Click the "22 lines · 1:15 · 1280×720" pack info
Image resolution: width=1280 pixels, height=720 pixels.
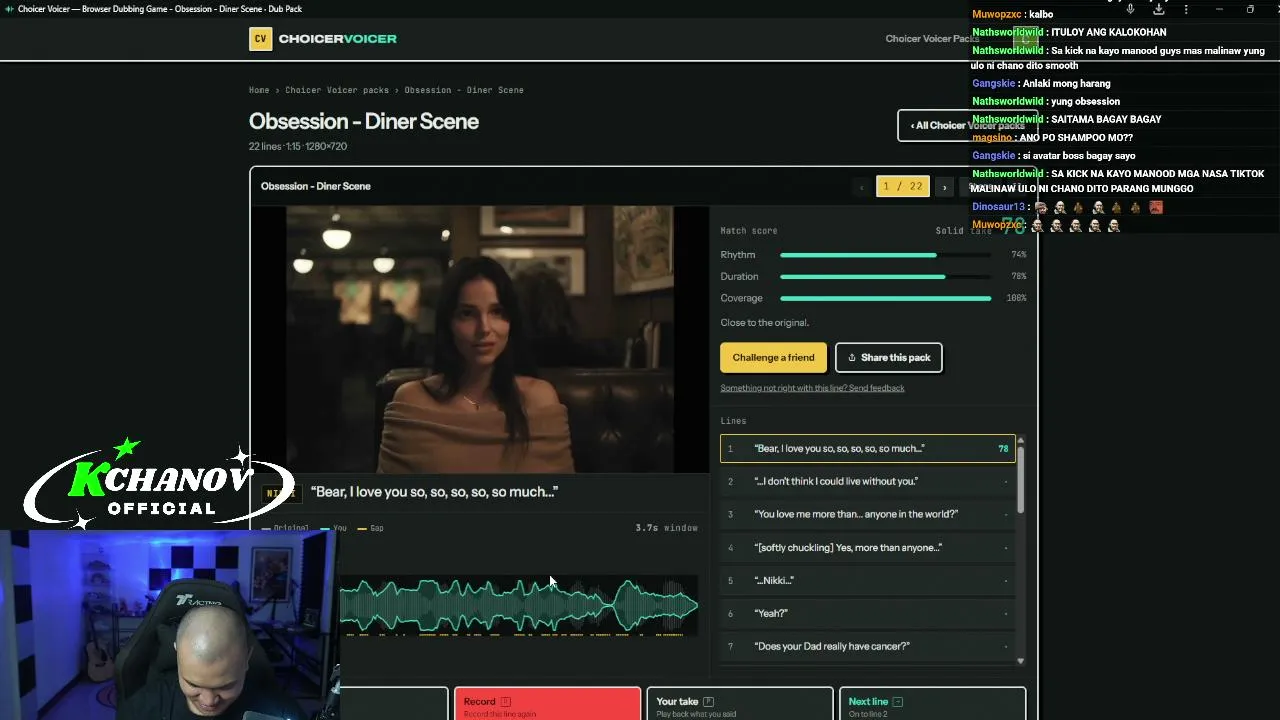click(298, 147)
